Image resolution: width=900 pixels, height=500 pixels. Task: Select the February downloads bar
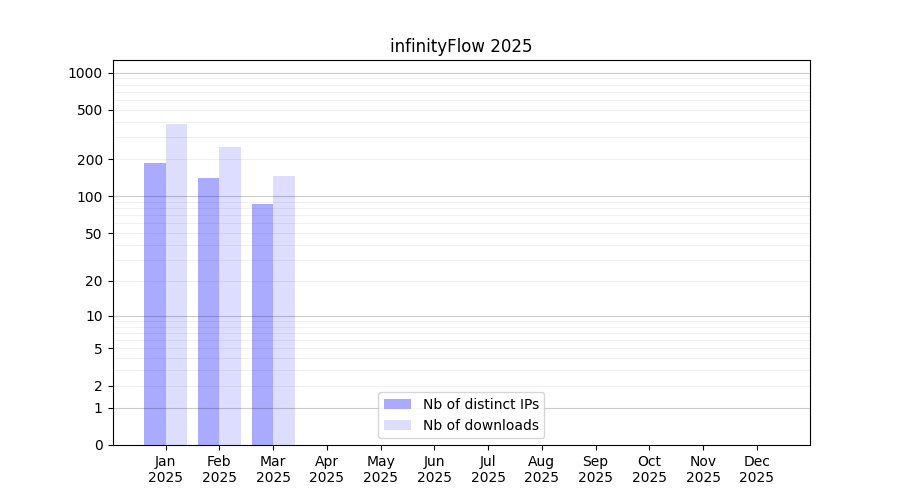click(x=230, y=296)
